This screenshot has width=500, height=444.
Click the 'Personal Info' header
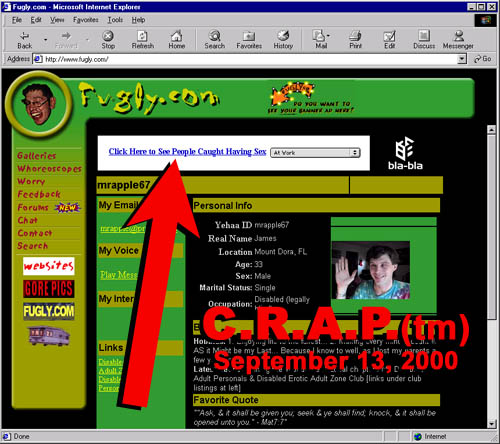[223, 206]
